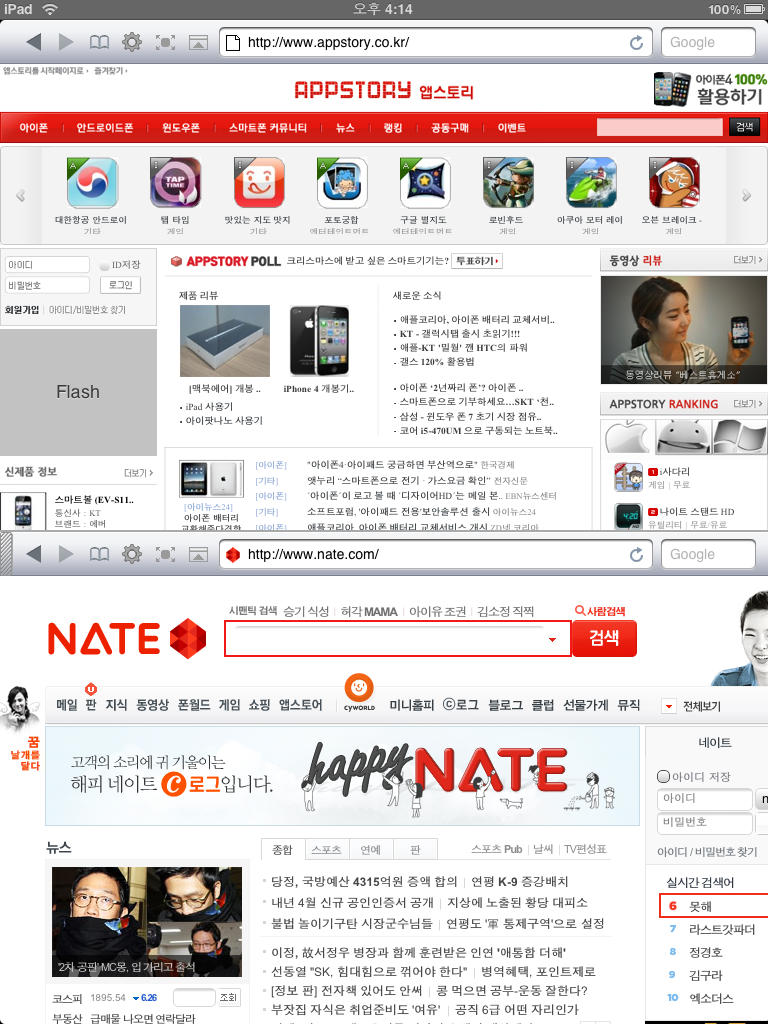Open the 안드로이드폰 menu on Appstory
The image size is (768, 1024).
pos(104,128)
